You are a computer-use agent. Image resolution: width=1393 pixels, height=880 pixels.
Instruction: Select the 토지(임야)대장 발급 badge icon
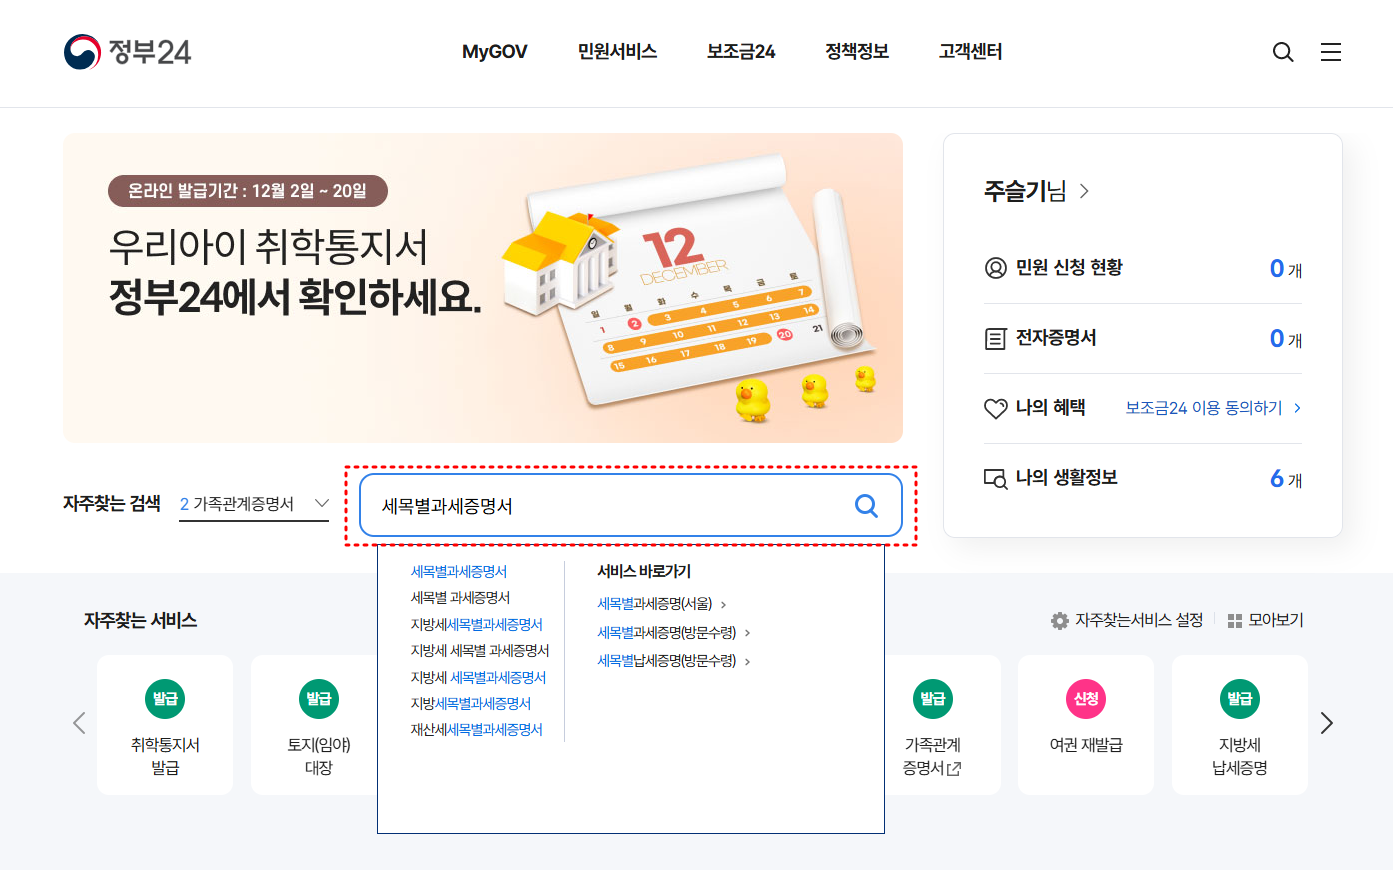tap(319, 699)
